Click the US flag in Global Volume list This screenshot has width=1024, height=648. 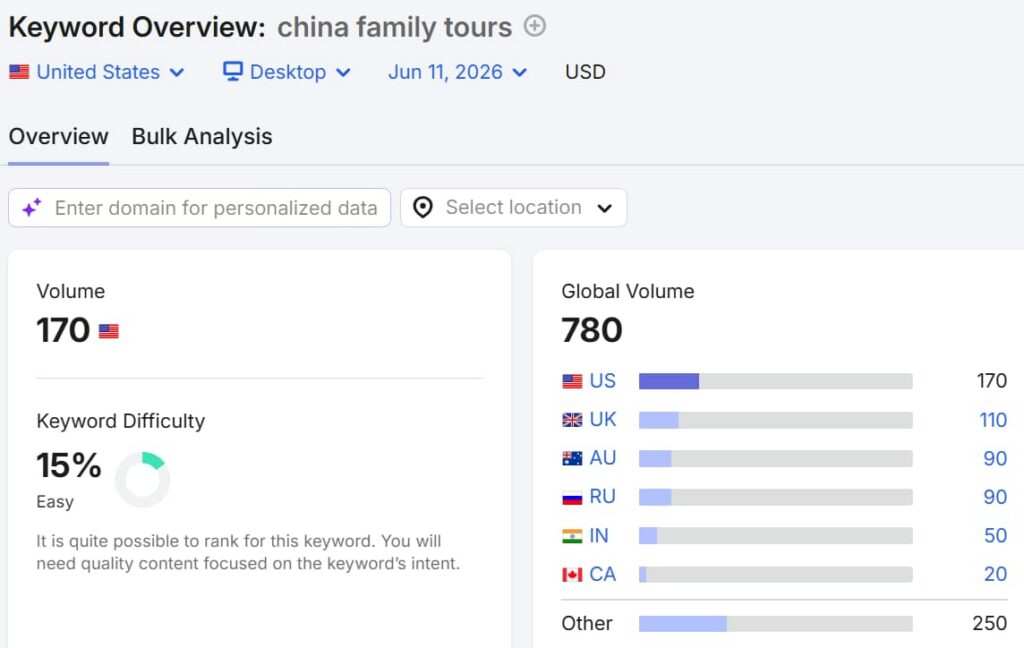(572, 381)
